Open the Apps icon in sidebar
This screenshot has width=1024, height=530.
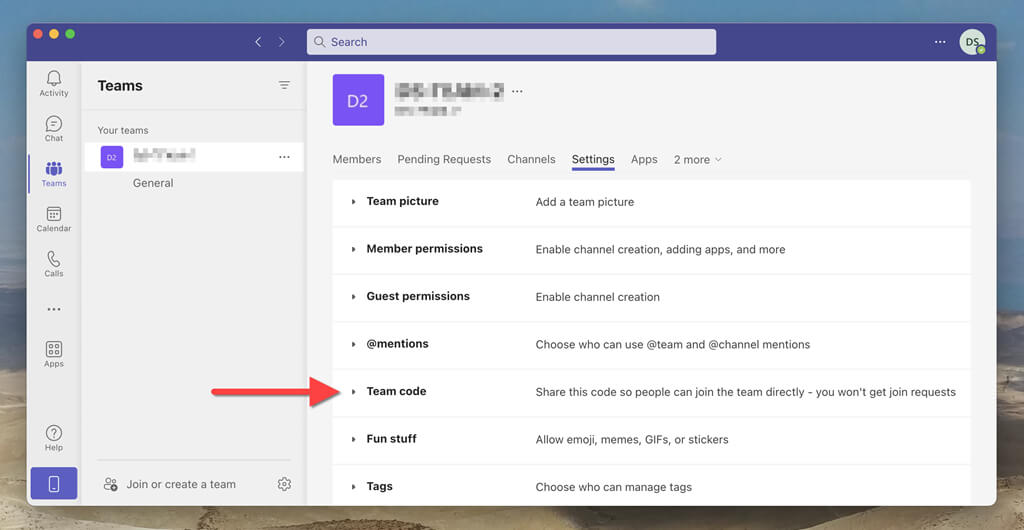coord(54,353)
